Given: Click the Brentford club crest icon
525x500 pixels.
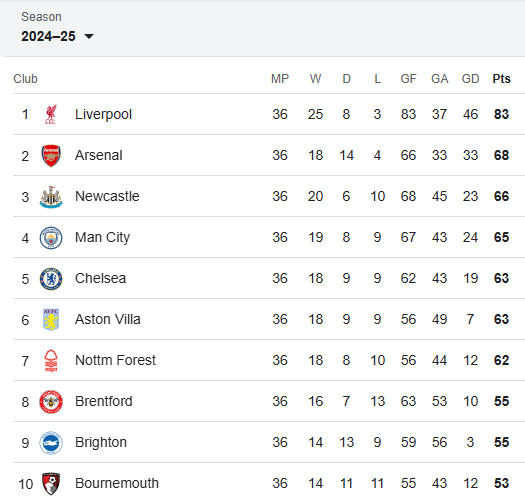Looking at the screenshot, I should (x=51, y=402).
